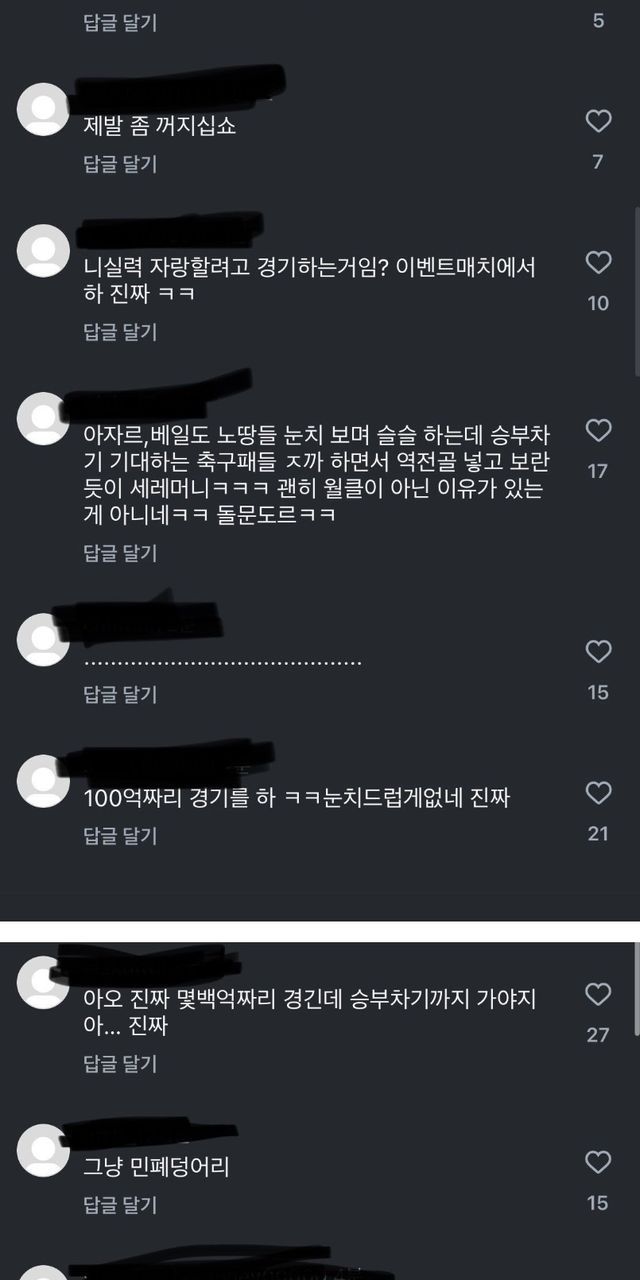
Task: Open profile avatar of "제발 좀 꺼지십쇼" commenter
Action: click(43, 108)
